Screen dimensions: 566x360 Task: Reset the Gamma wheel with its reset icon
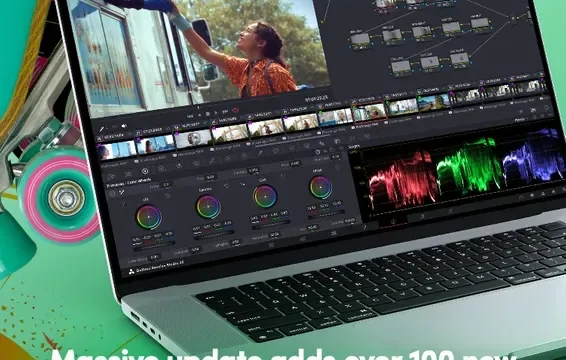(226, 186)
